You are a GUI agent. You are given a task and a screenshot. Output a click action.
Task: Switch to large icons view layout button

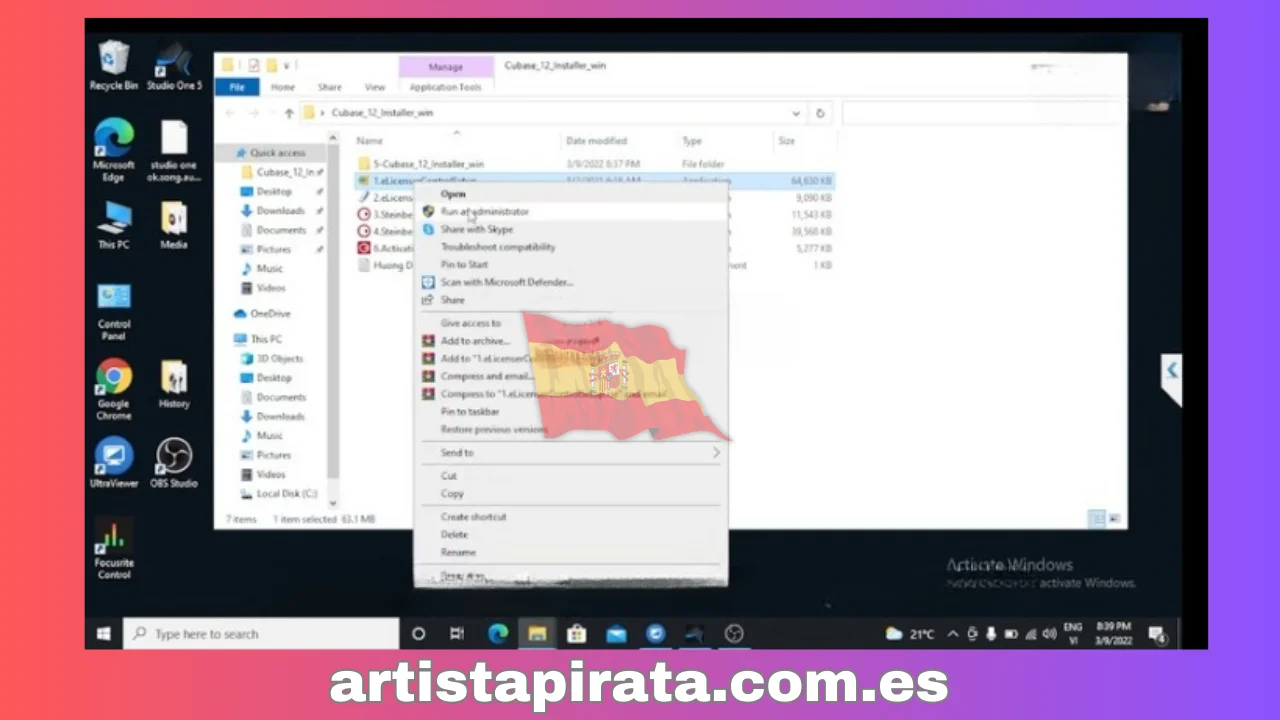[1116, 518]
